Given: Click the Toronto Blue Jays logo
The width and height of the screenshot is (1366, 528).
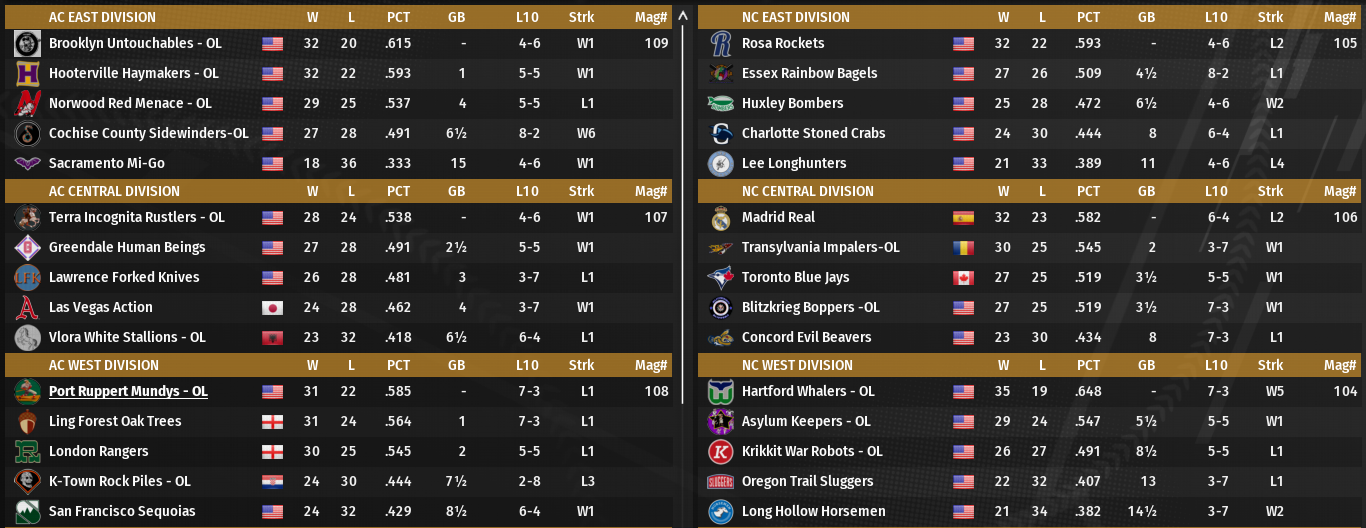Looking at the screenshot, I should pyautogui.click(x=720, y=278).
